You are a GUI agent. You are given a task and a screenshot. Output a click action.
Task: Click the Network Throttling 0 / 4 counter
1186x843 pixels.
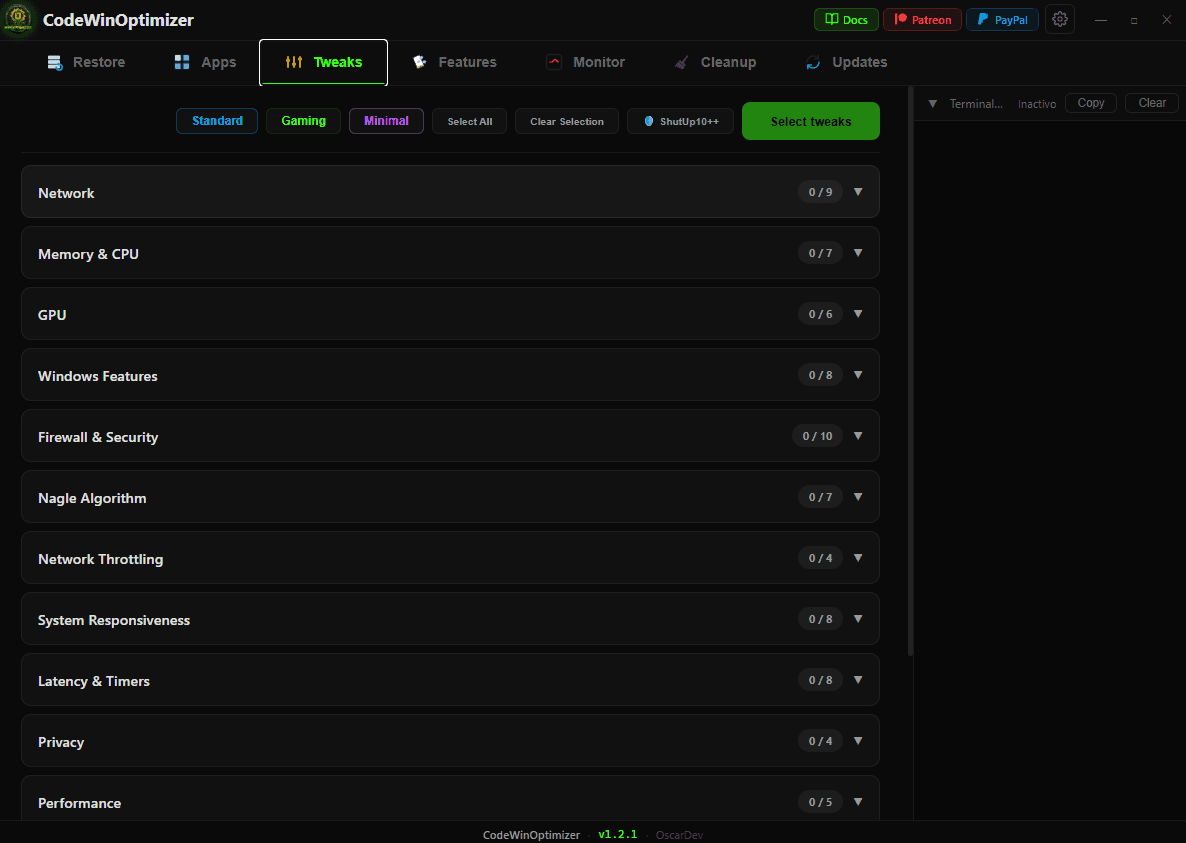(821, 558)
